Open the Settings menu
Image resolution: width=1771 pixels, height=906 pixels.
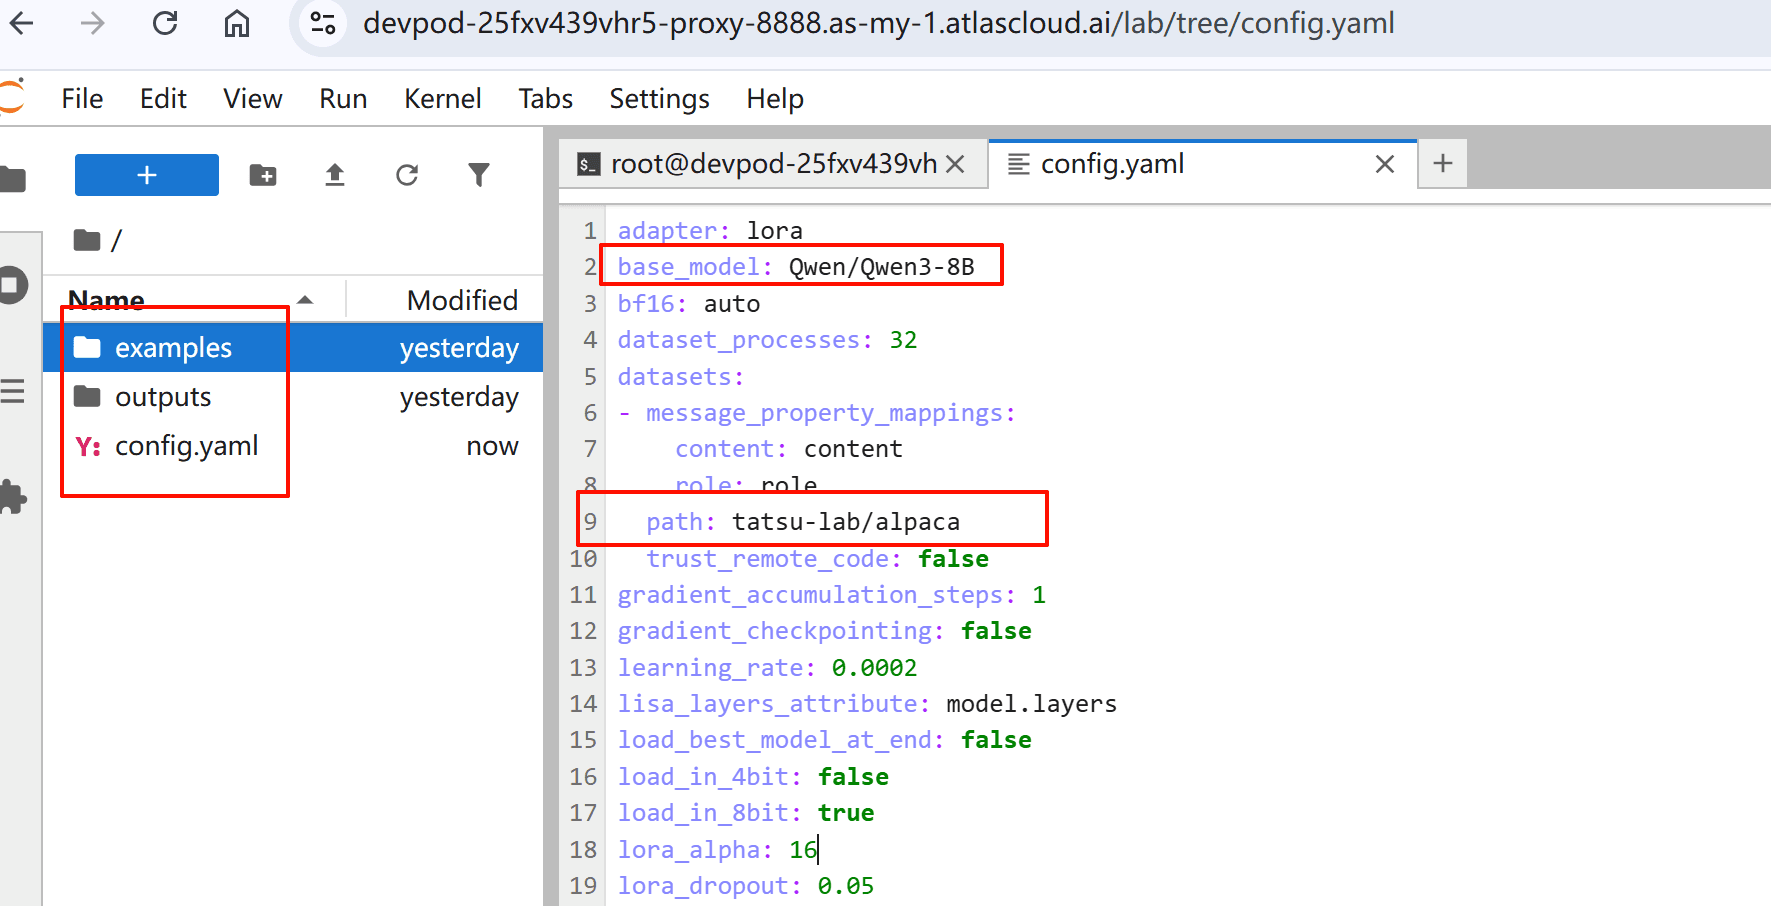point(659,99)
